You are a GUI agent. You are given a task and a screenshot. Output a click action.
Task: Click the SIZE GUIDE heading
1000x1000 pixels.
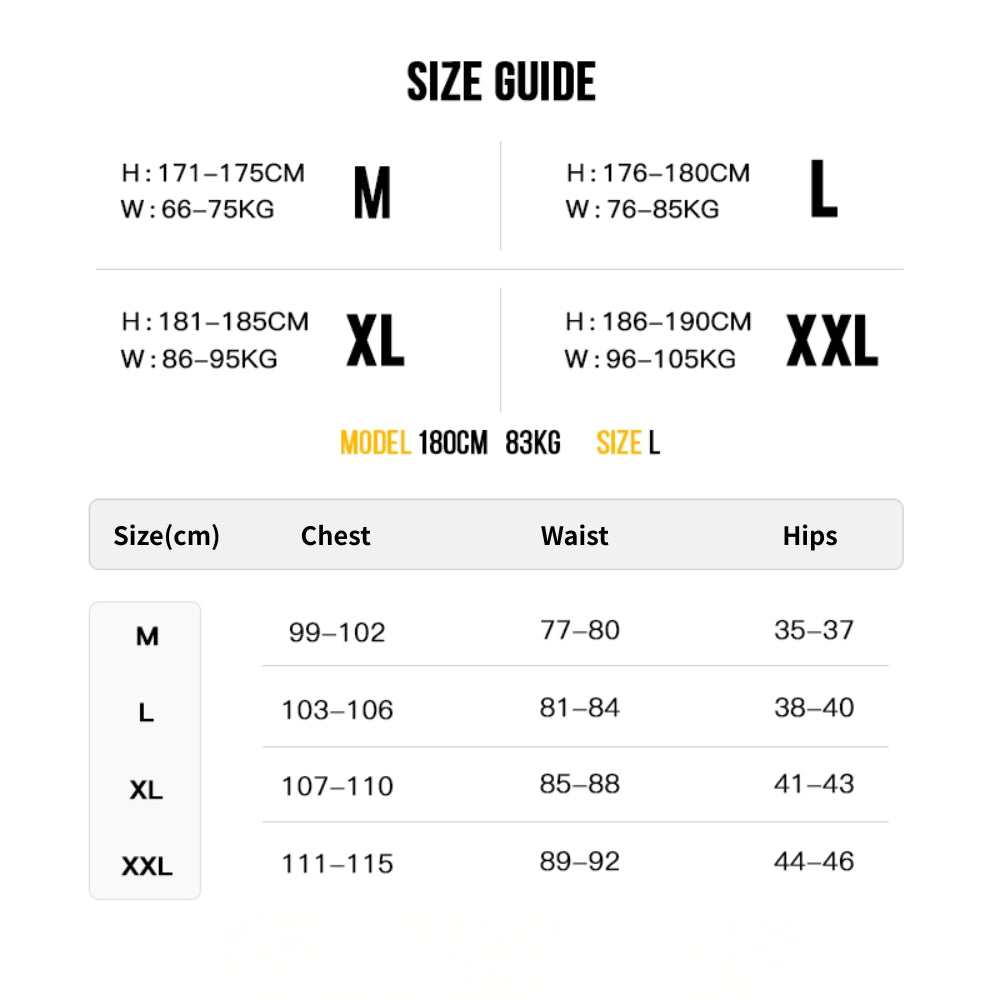coord(501,82)
